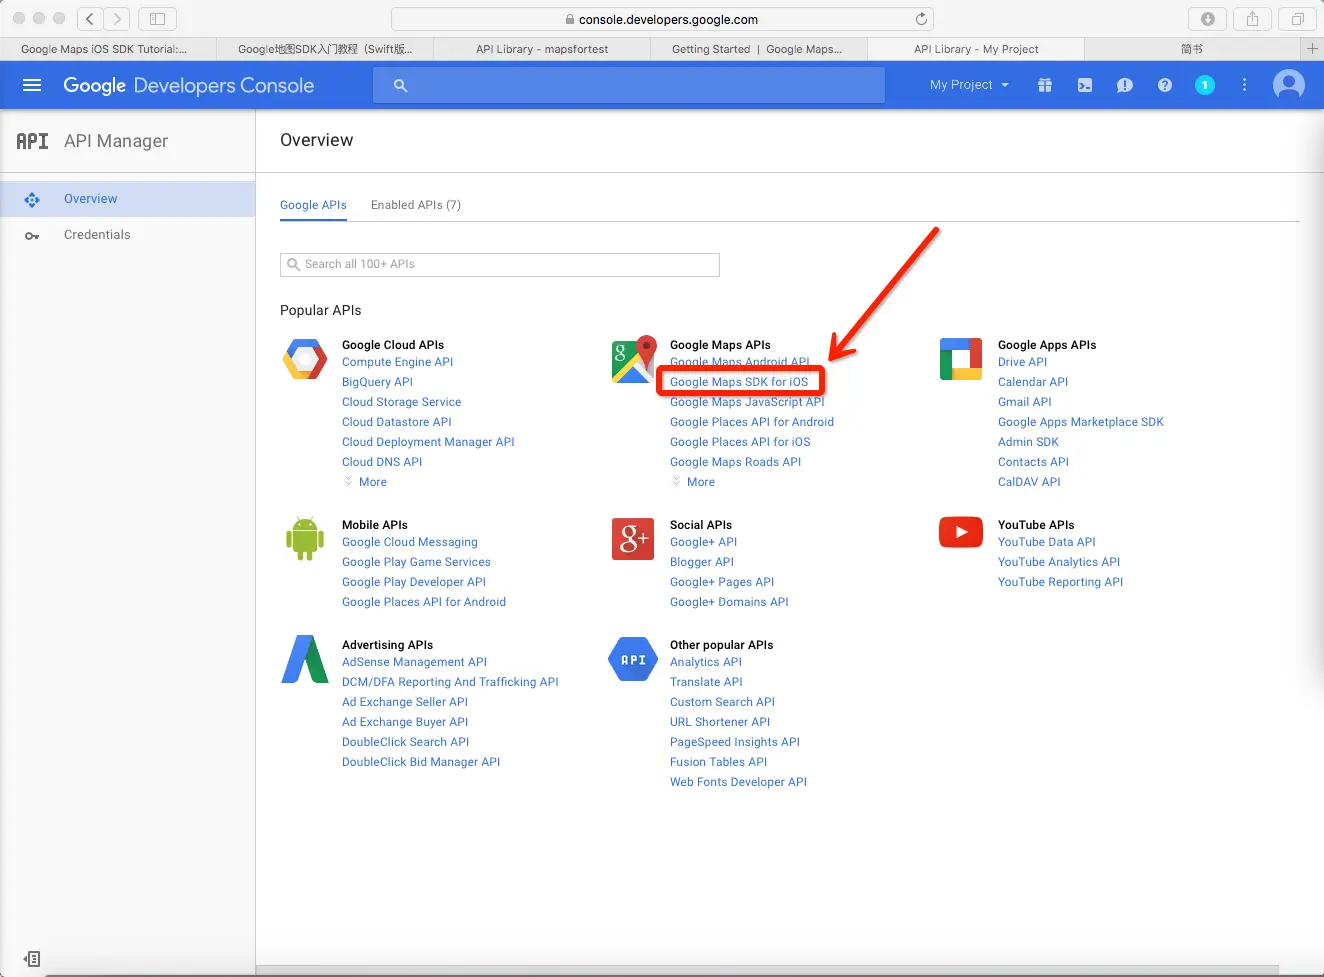The width and height of the screenshot is (1324, 977).
Task: Open BigQuery API link
Action: pos(377,382)
